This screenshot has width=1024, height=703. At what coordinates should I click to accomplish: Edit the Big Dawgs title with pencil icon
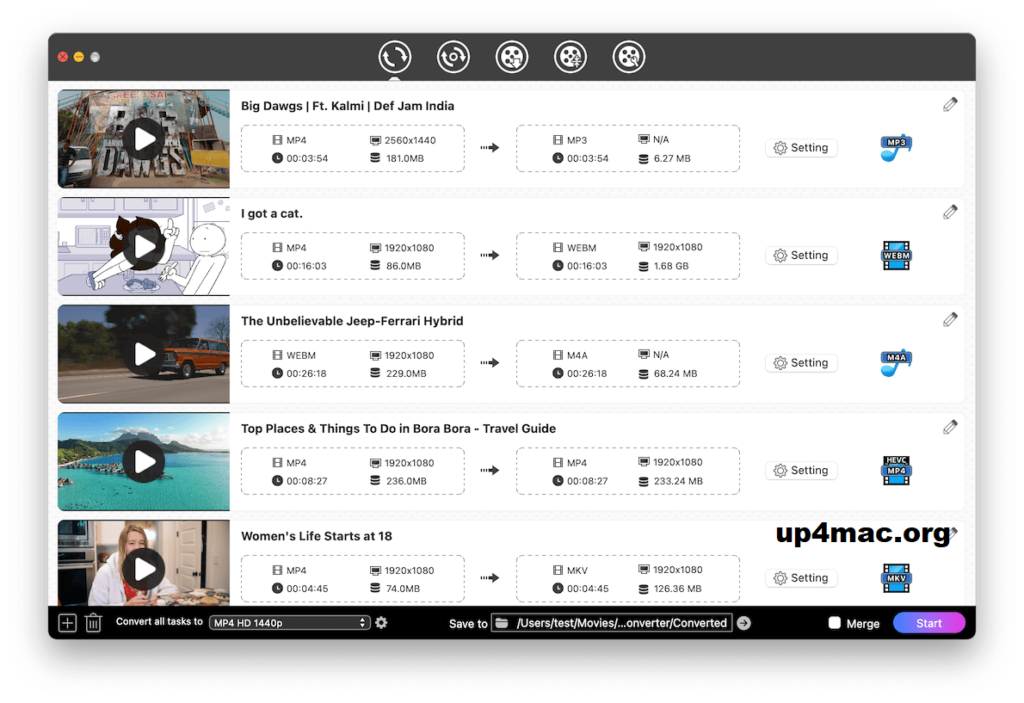click(x=950, y=105)
